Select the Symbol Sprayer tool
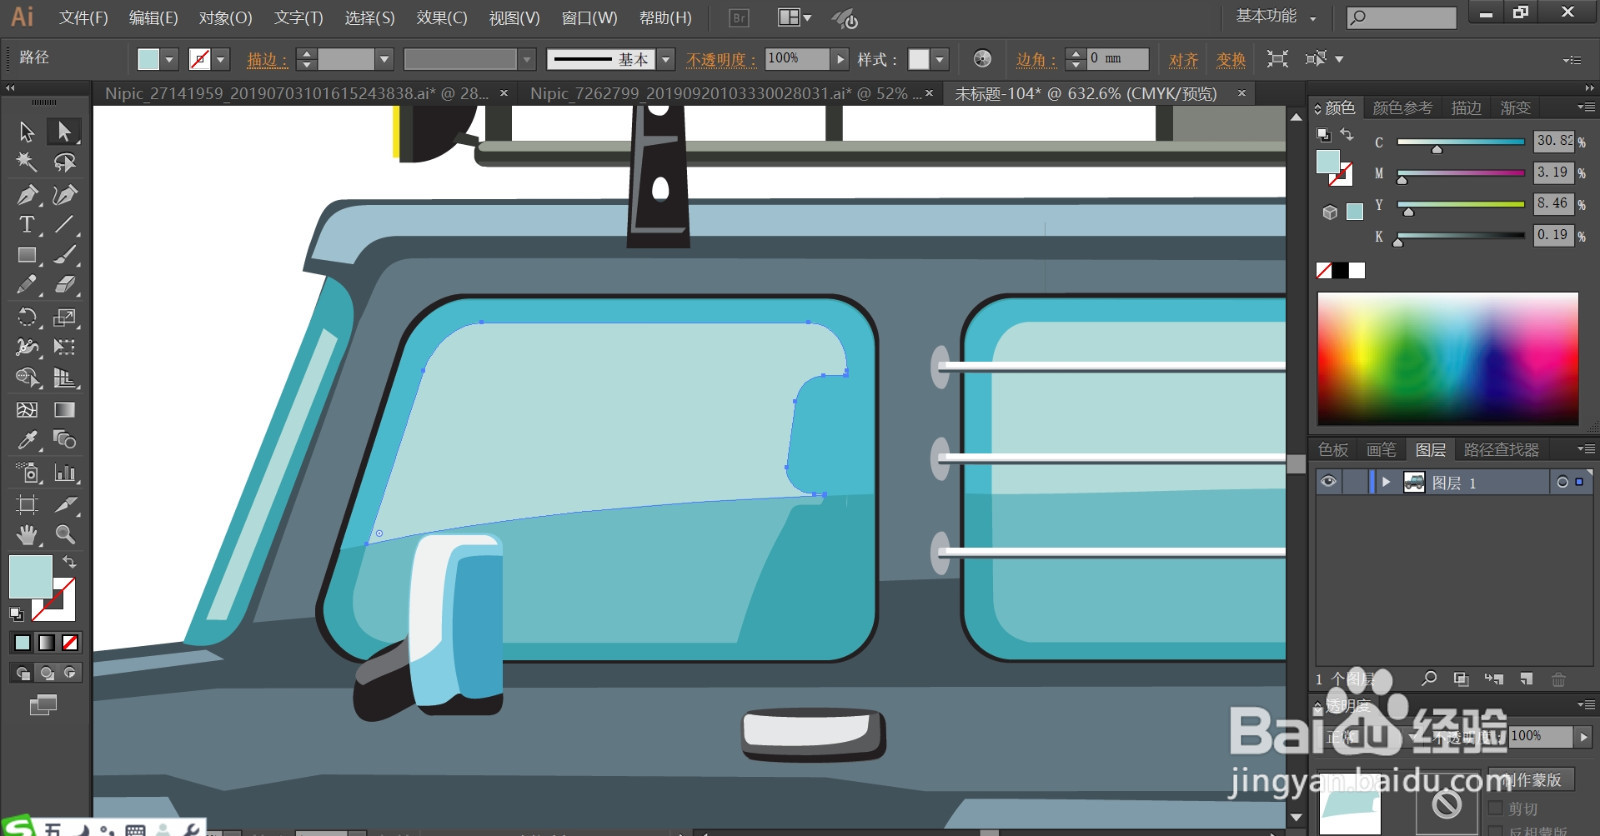Screen dimensions: 1600x836 point(27,473)
